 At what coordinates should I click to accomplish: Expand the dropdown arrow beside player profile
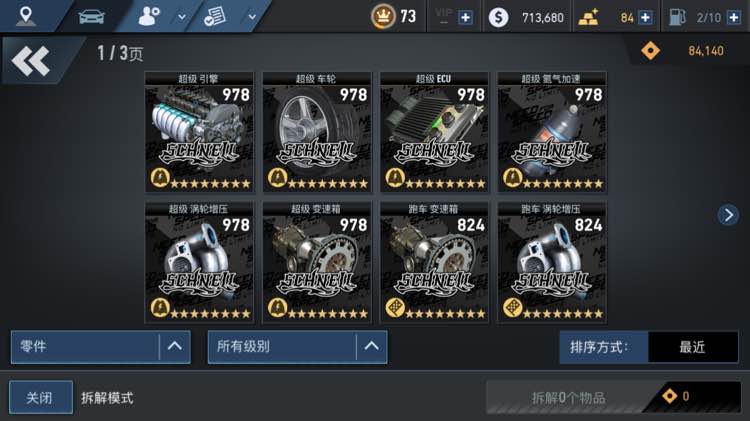(x=182, y=17)
